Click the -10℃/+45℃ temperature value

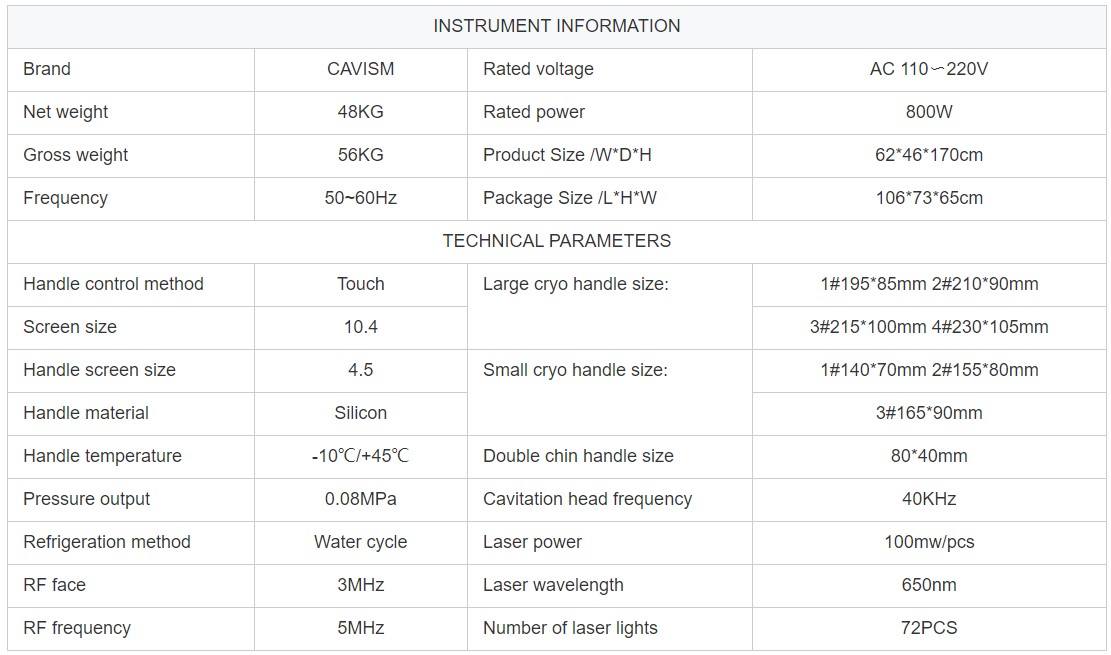click(360, 456)
